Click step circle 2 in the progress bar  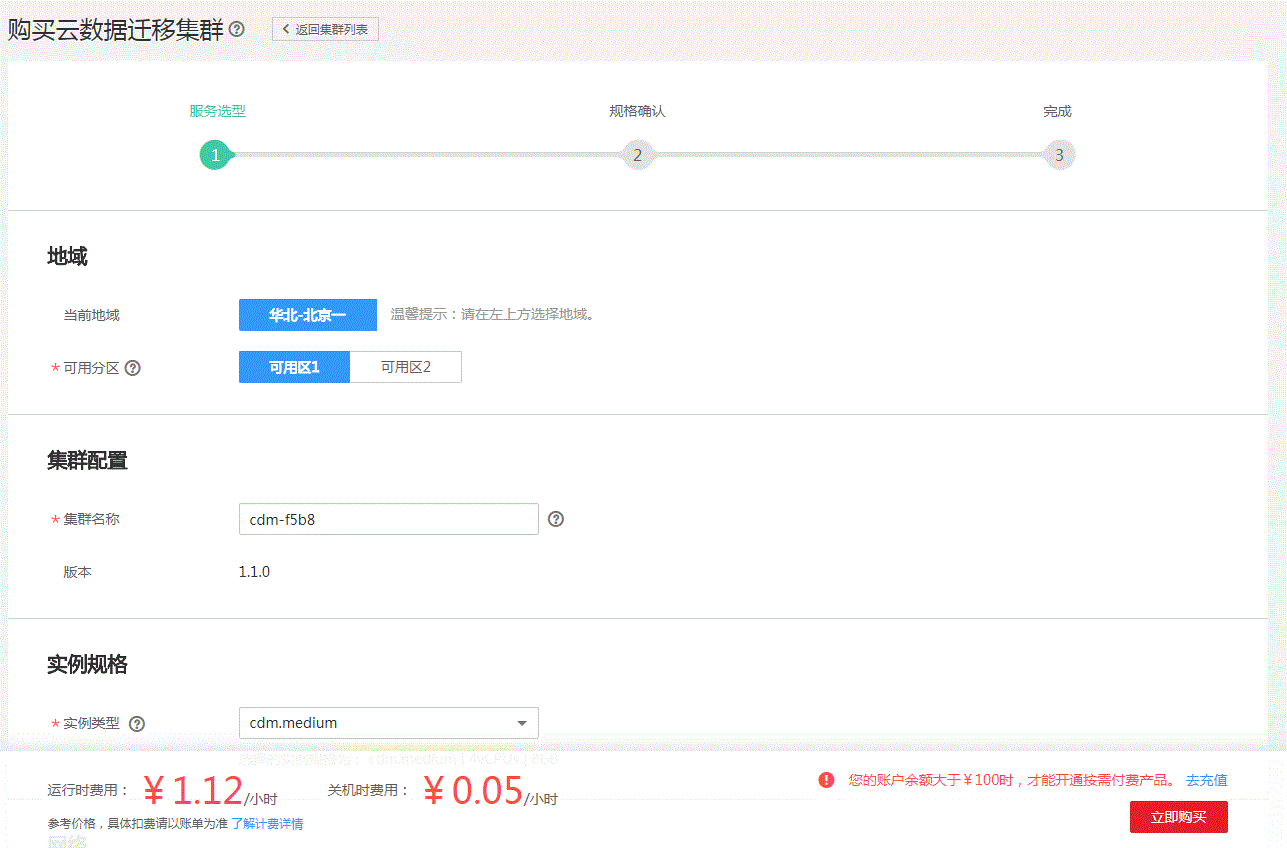point(637,154)
